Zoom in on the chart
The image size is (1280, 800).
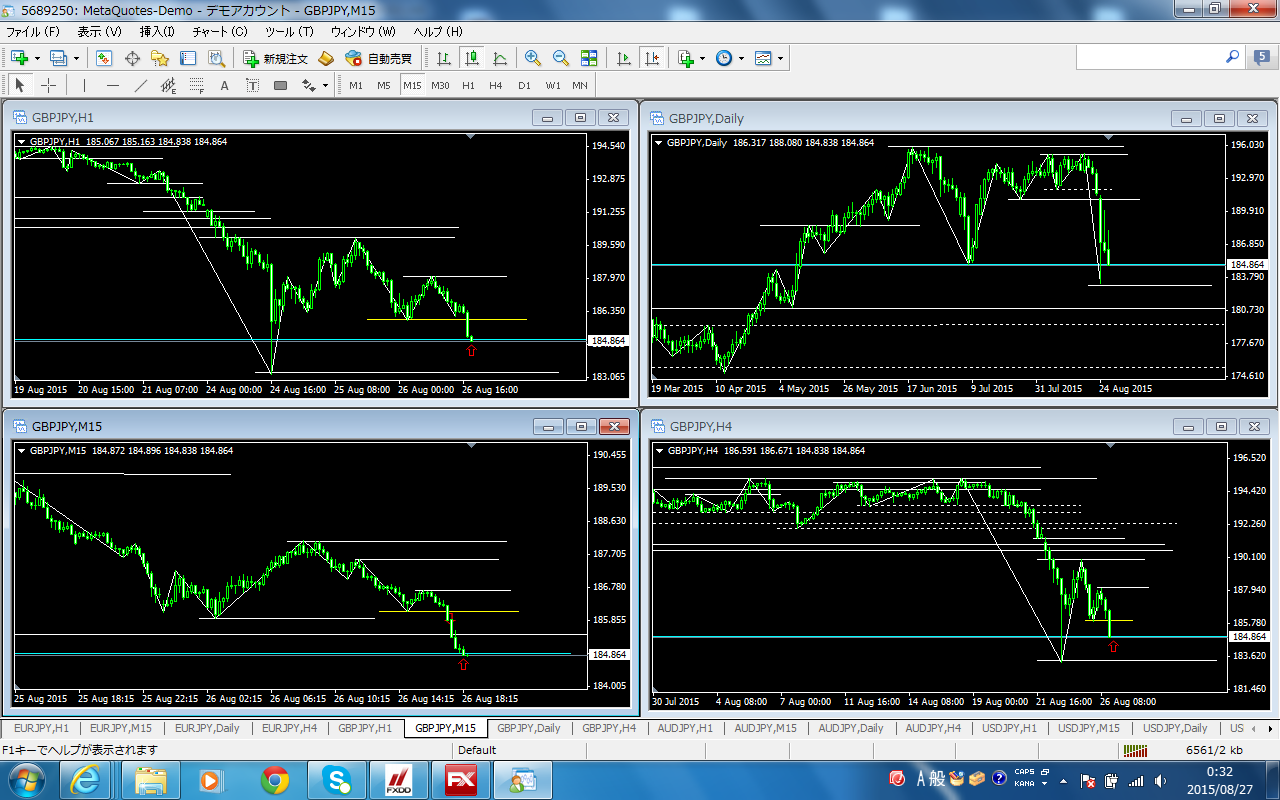pos(532,58)
